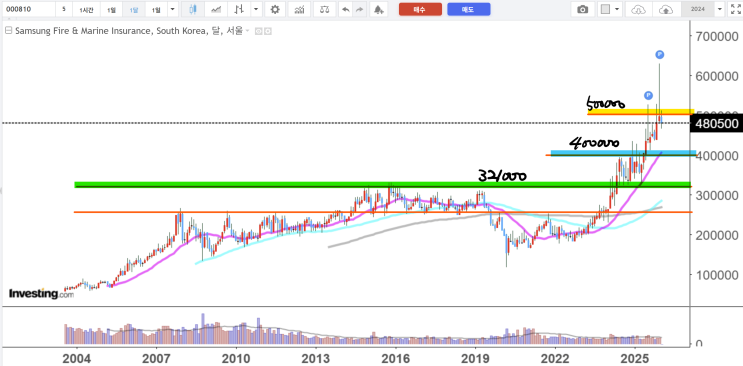Click the compare symbols scale icon
Viewport: 743px width, 366px height.
[x=325, y=9]
